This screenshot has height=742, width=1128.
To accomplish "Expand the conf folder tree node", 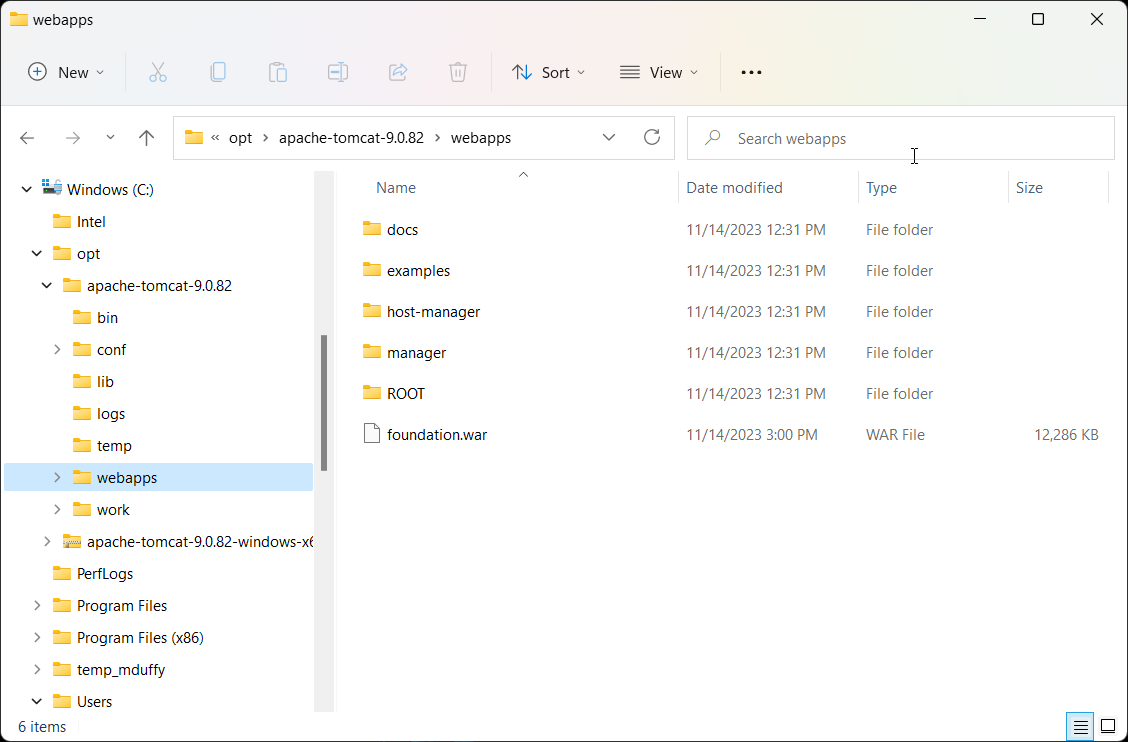I will tap(57, 350).
